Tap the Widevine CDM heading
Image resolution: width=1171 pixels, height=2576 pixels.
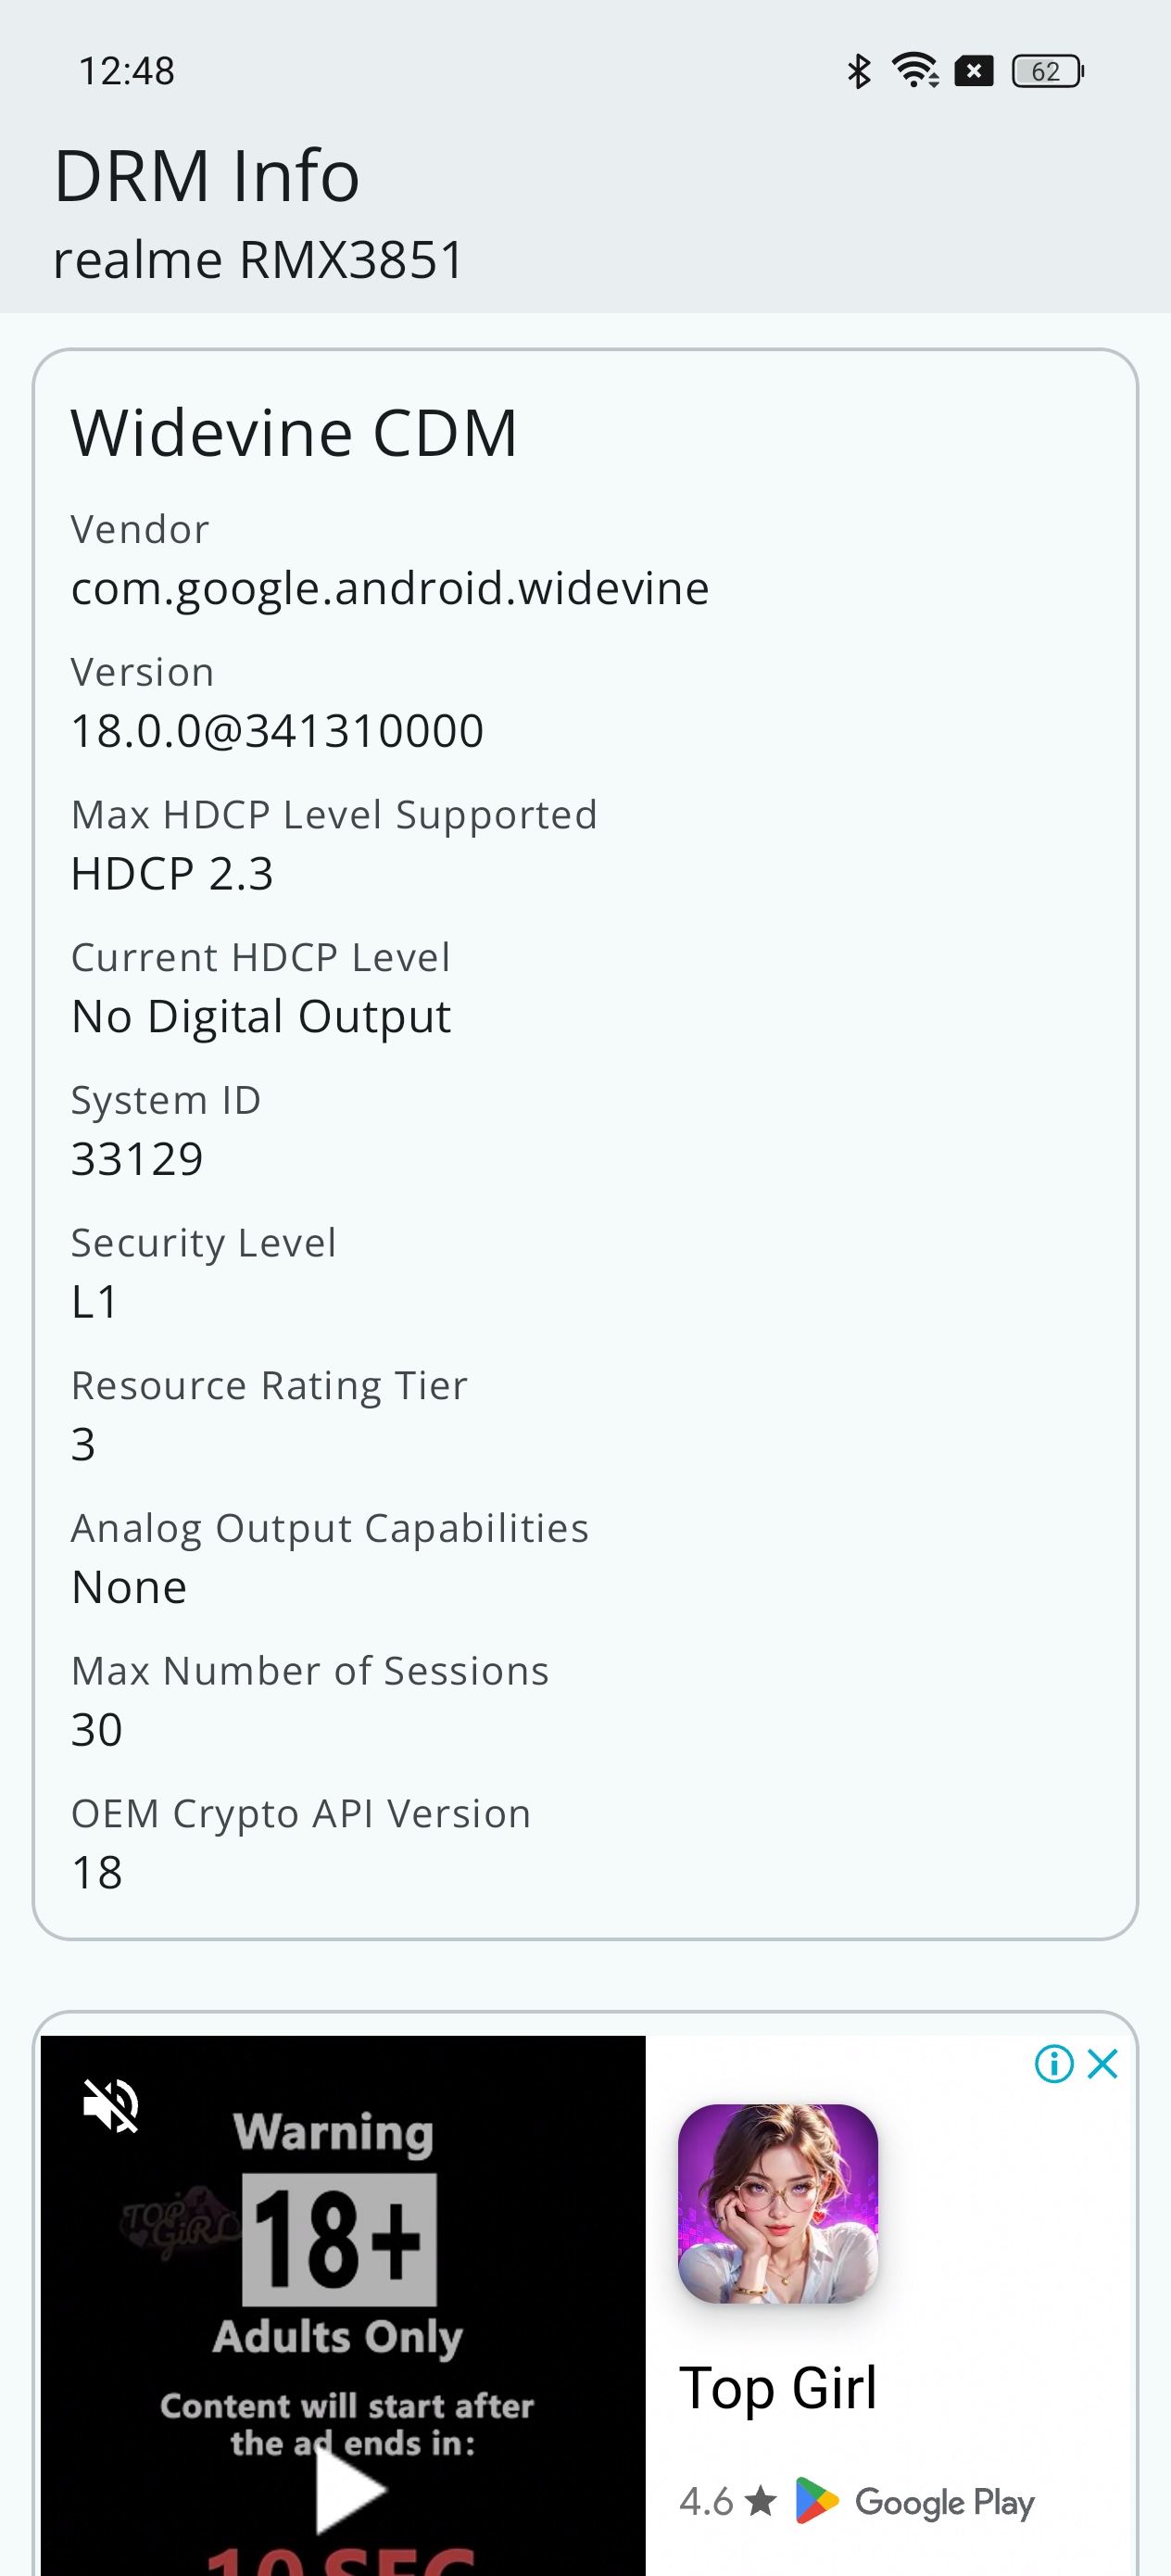pyautogui.click(x=294, y=434)
